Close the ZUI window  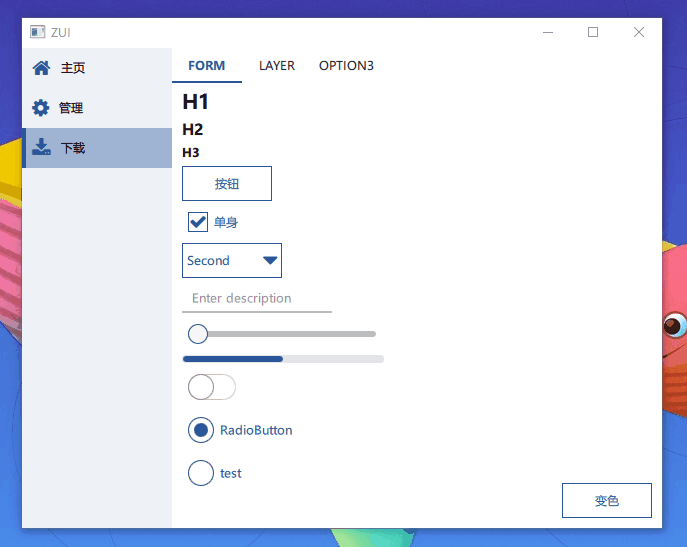click(639, 32)
